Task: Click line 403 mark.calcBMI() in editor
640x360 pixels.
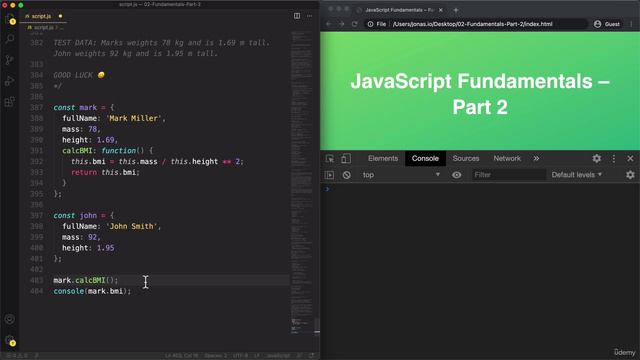Action: [86, 280]
